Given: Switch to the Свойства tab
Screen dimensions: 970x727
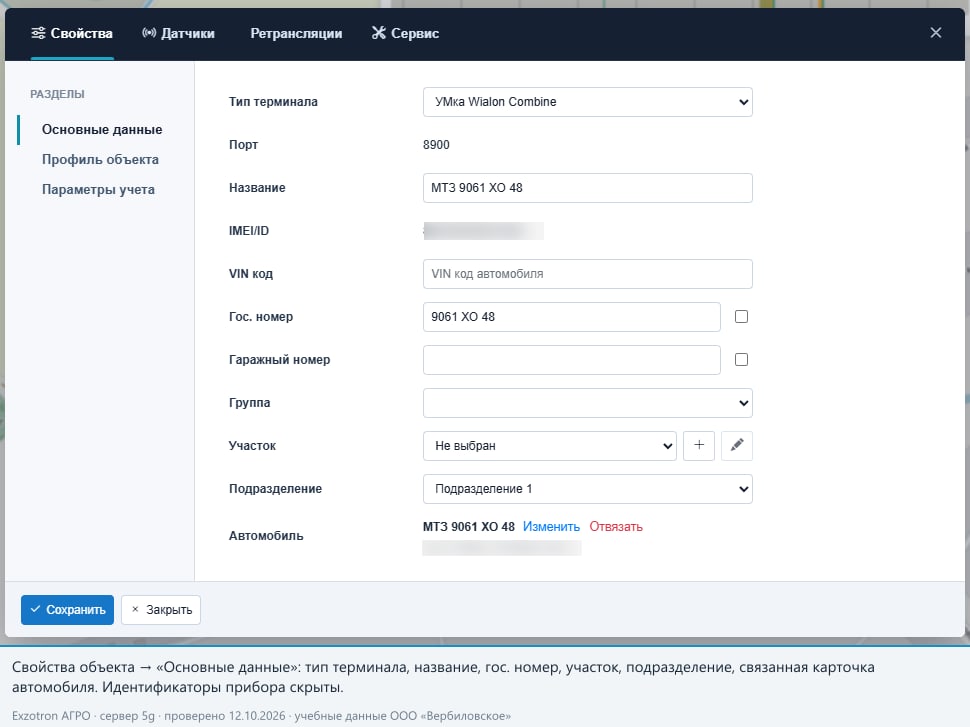Looking at the screenshot, I should 72,33.
